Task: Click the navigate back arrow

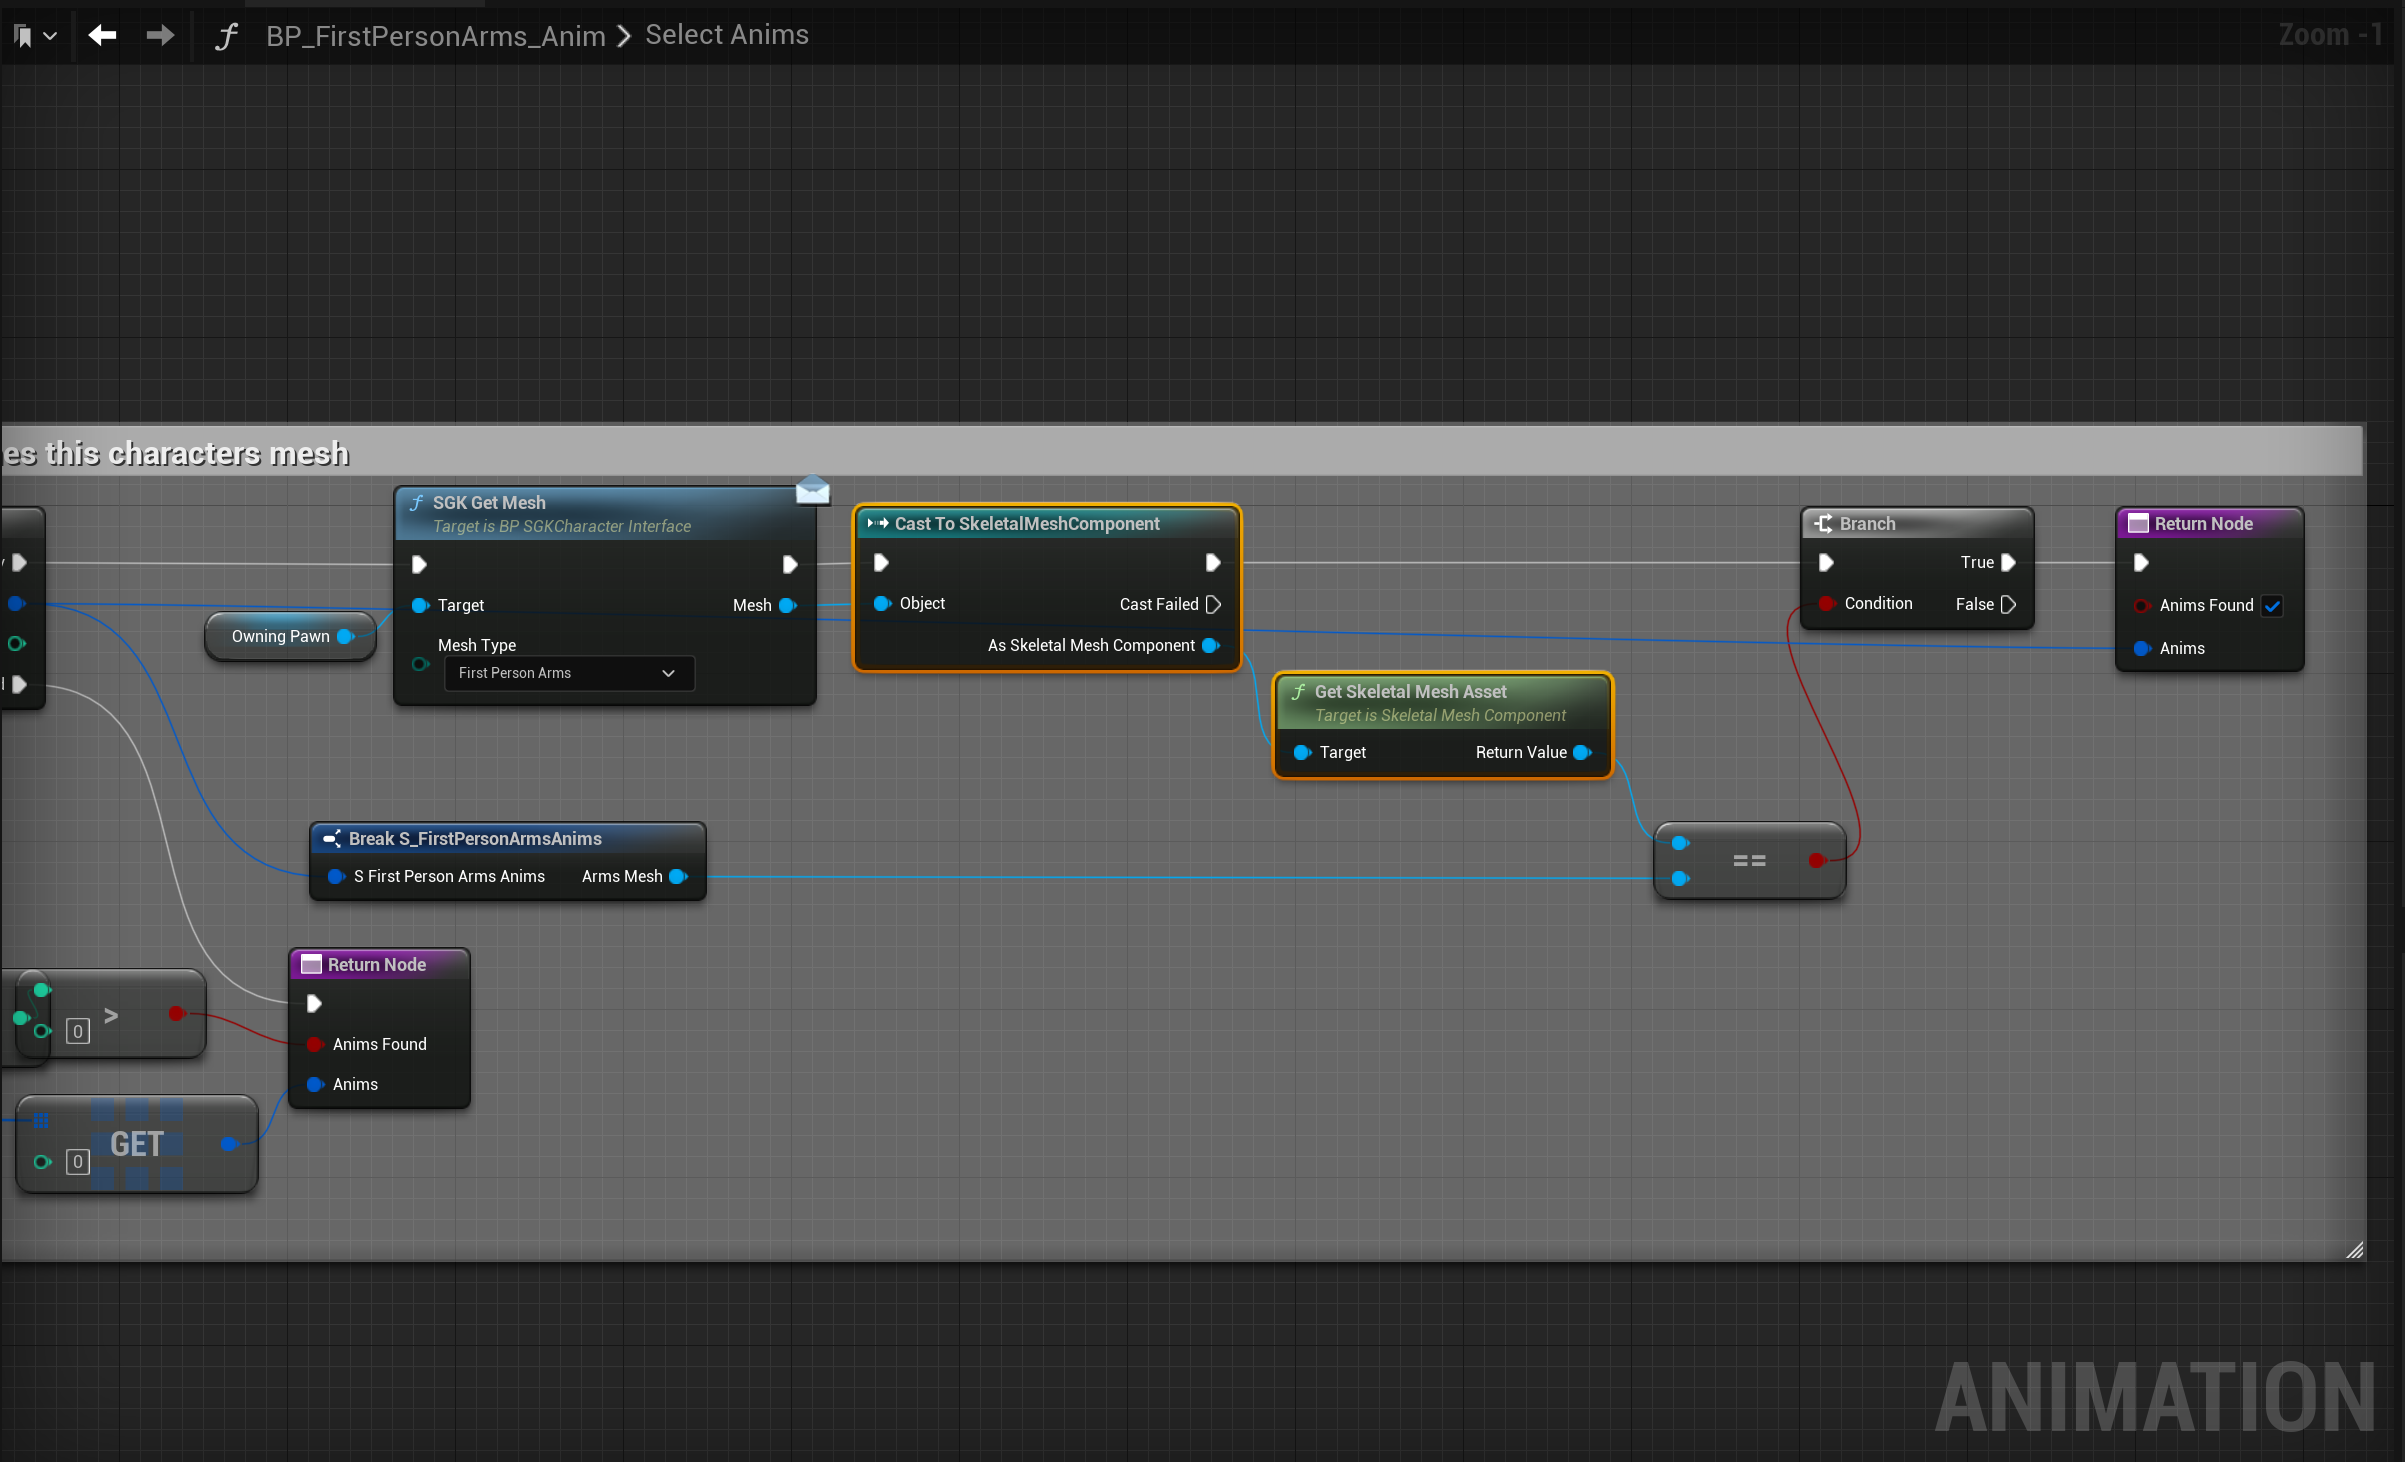Action: [102, 36]
